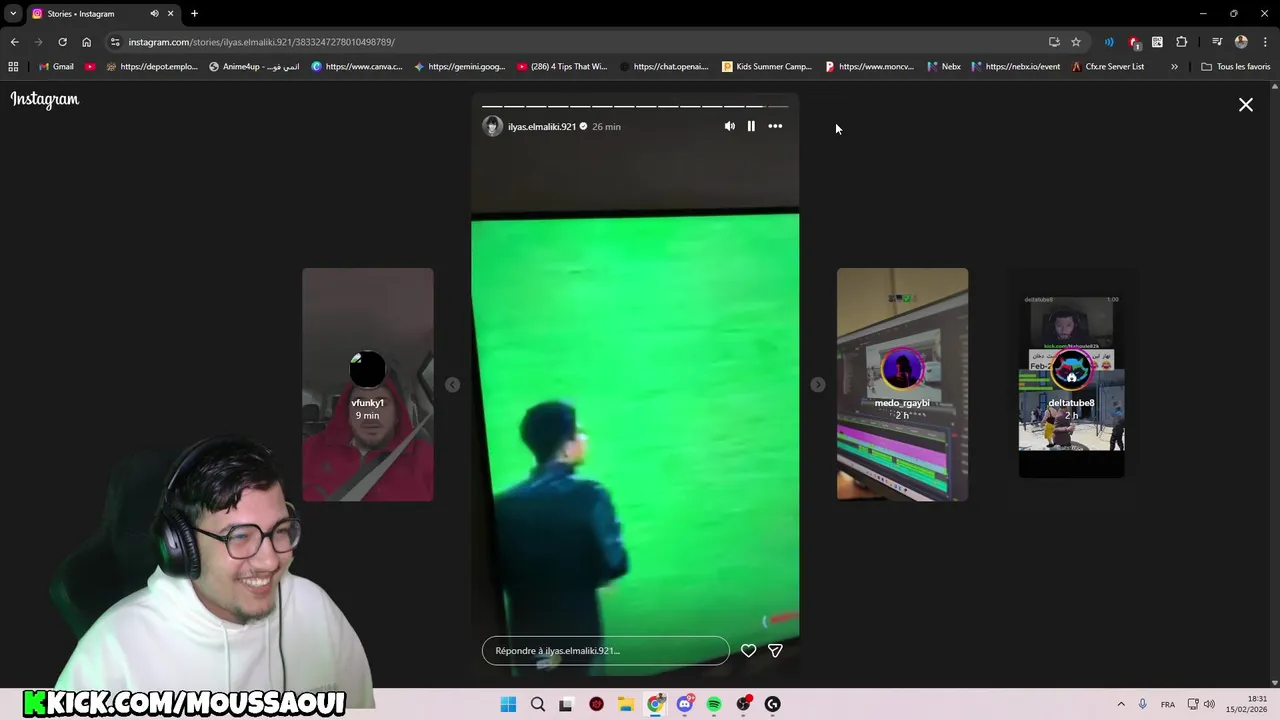Image resolution: width=1280 pixels, height=720 pixels.
Task: Open Windows taskbar search
Action: tap(538, 704)
